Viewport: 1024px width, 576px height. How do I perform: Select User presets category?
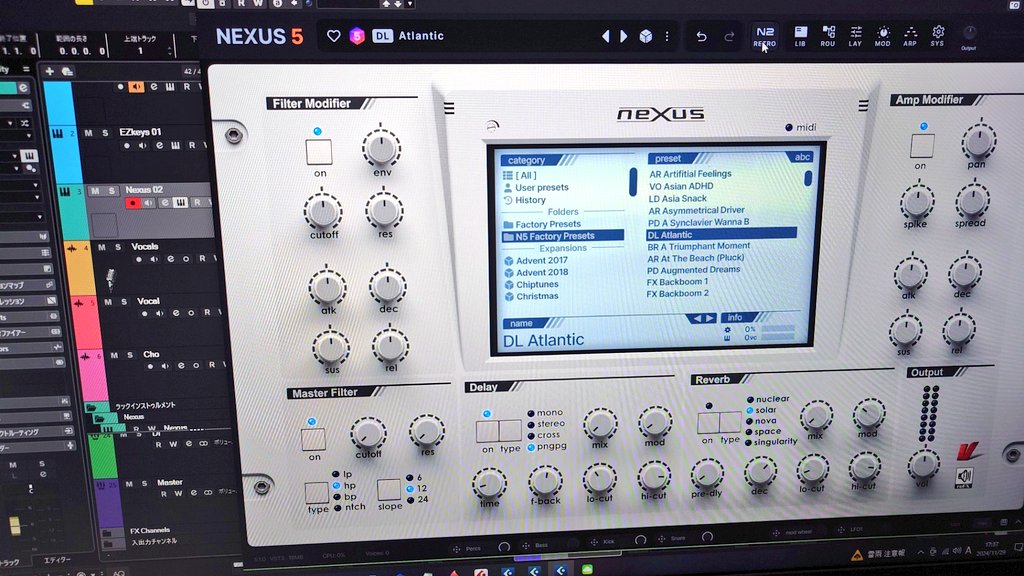(536, 187)
